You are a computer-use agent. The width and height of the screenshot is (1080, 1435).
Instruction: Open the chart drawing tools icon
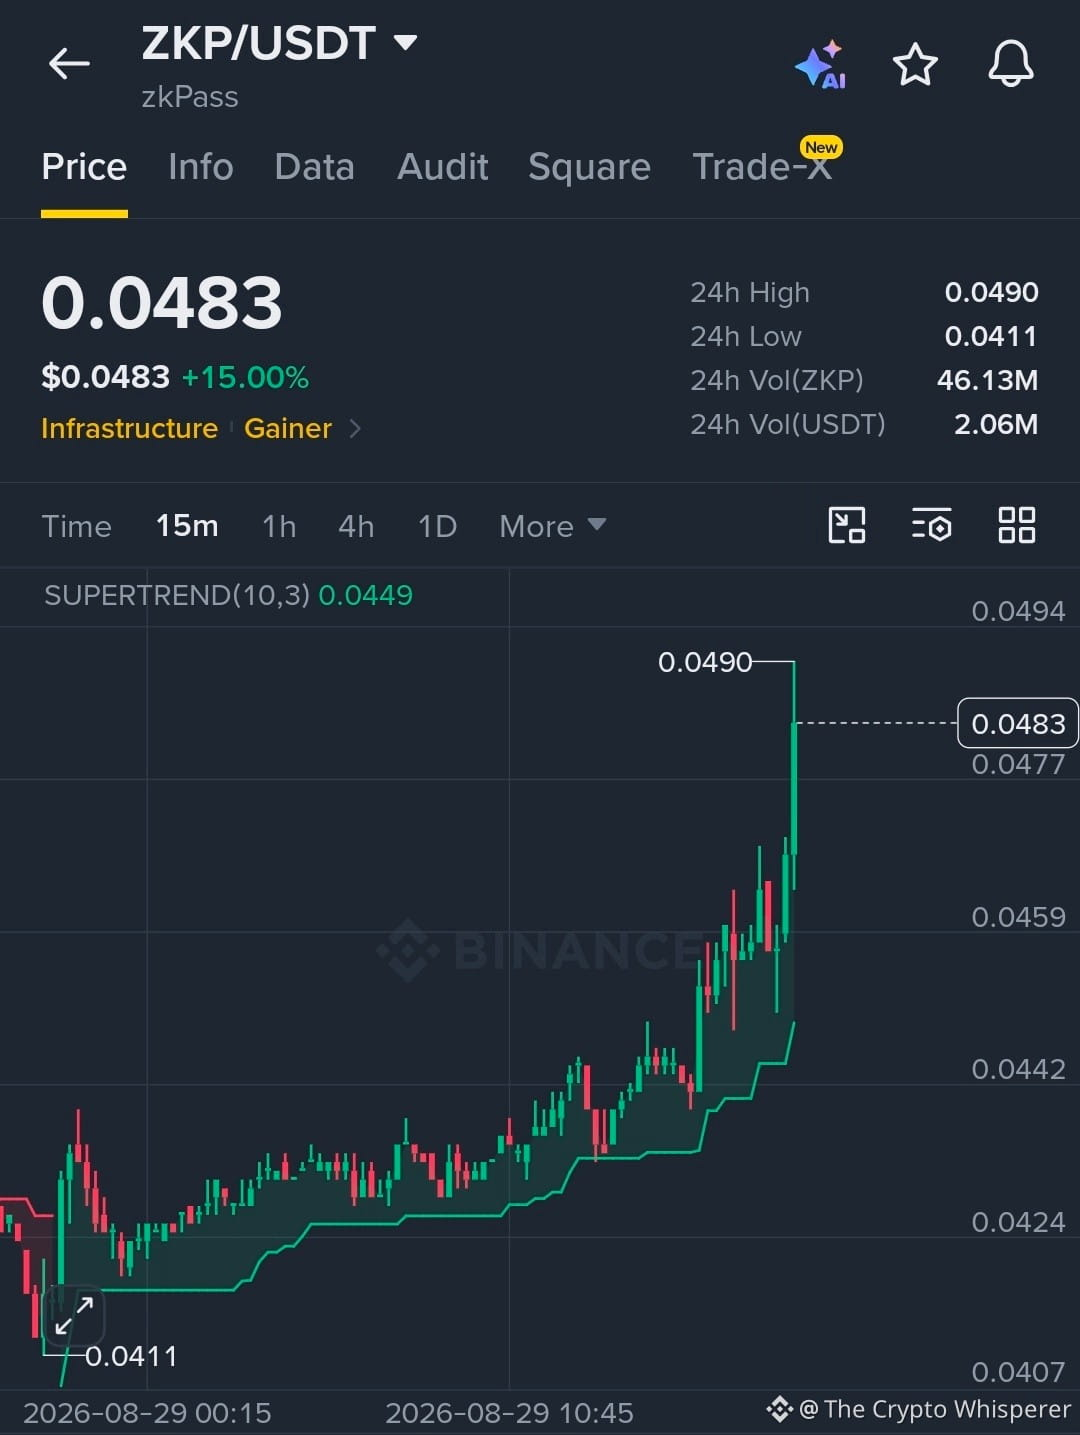847,525
